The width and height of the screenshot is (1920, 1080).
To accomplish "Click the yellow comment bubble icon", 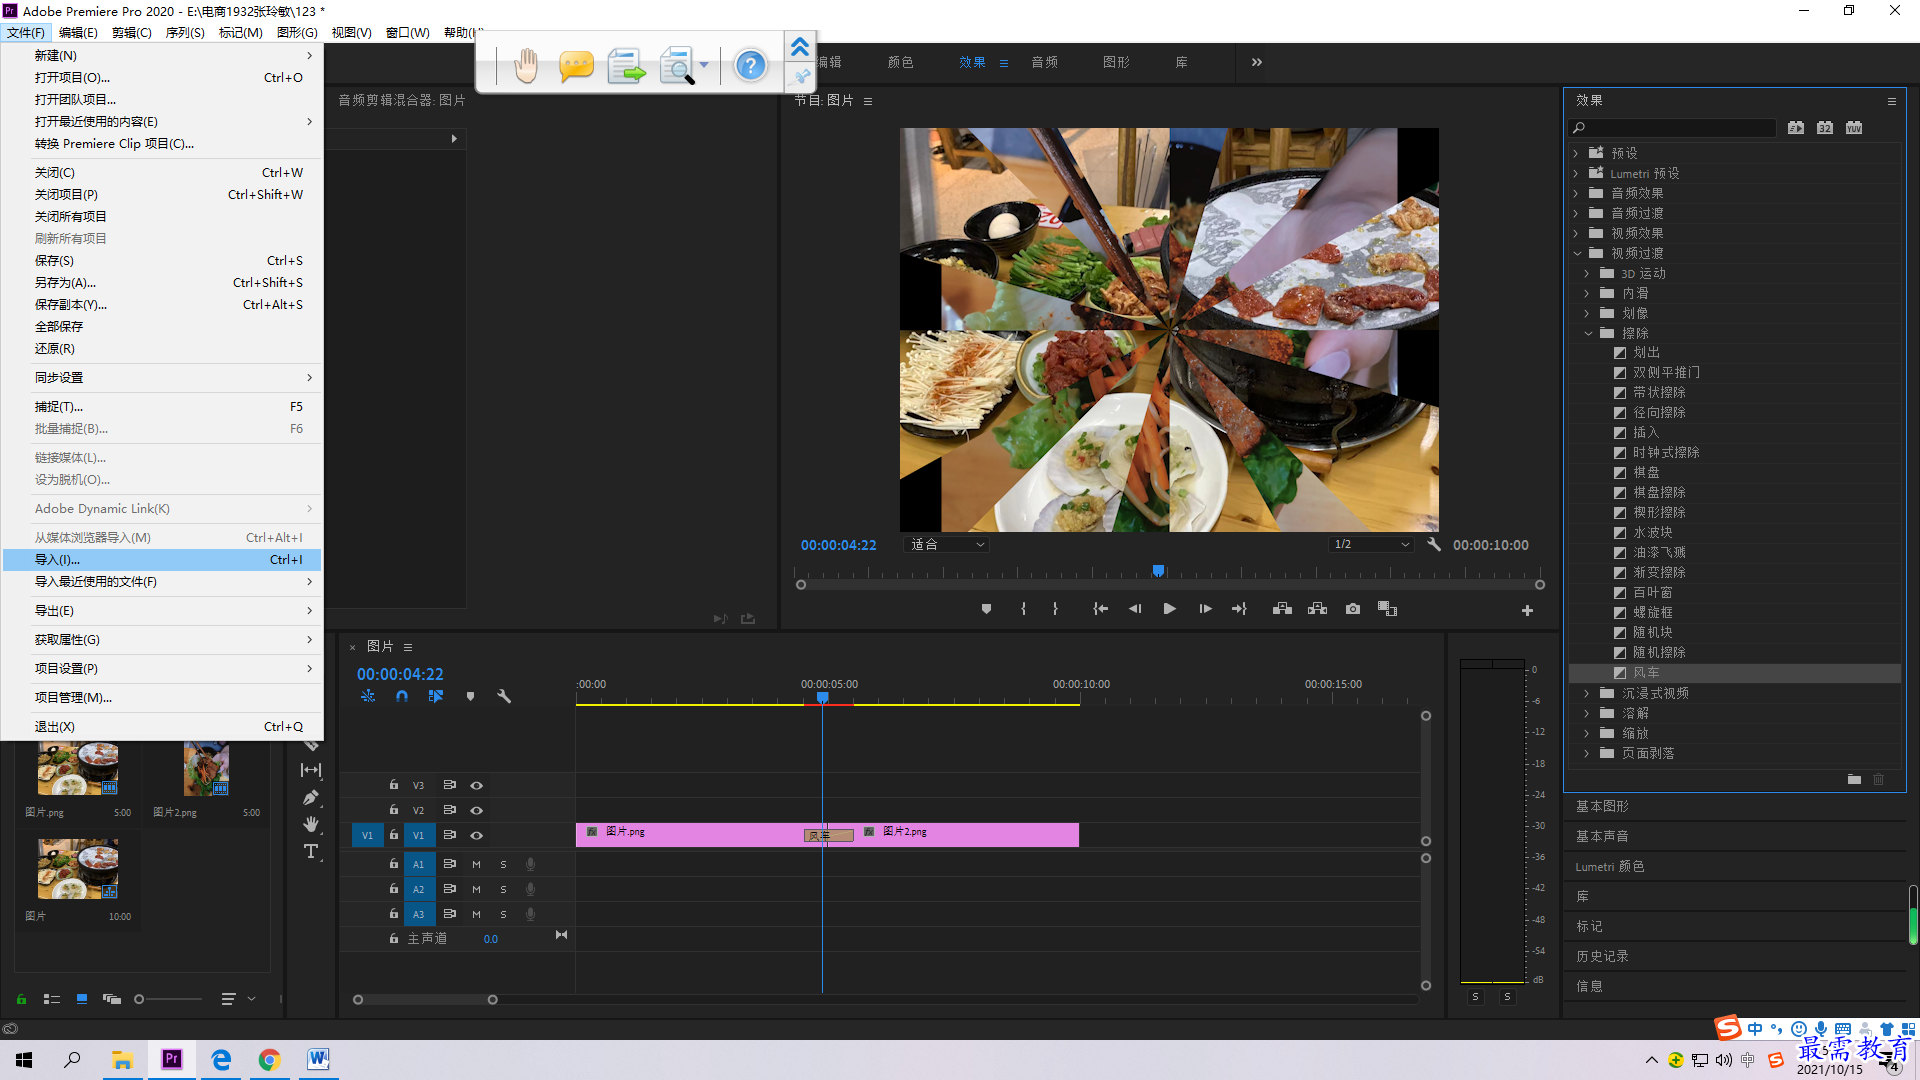I will click(x=576, y=66).
